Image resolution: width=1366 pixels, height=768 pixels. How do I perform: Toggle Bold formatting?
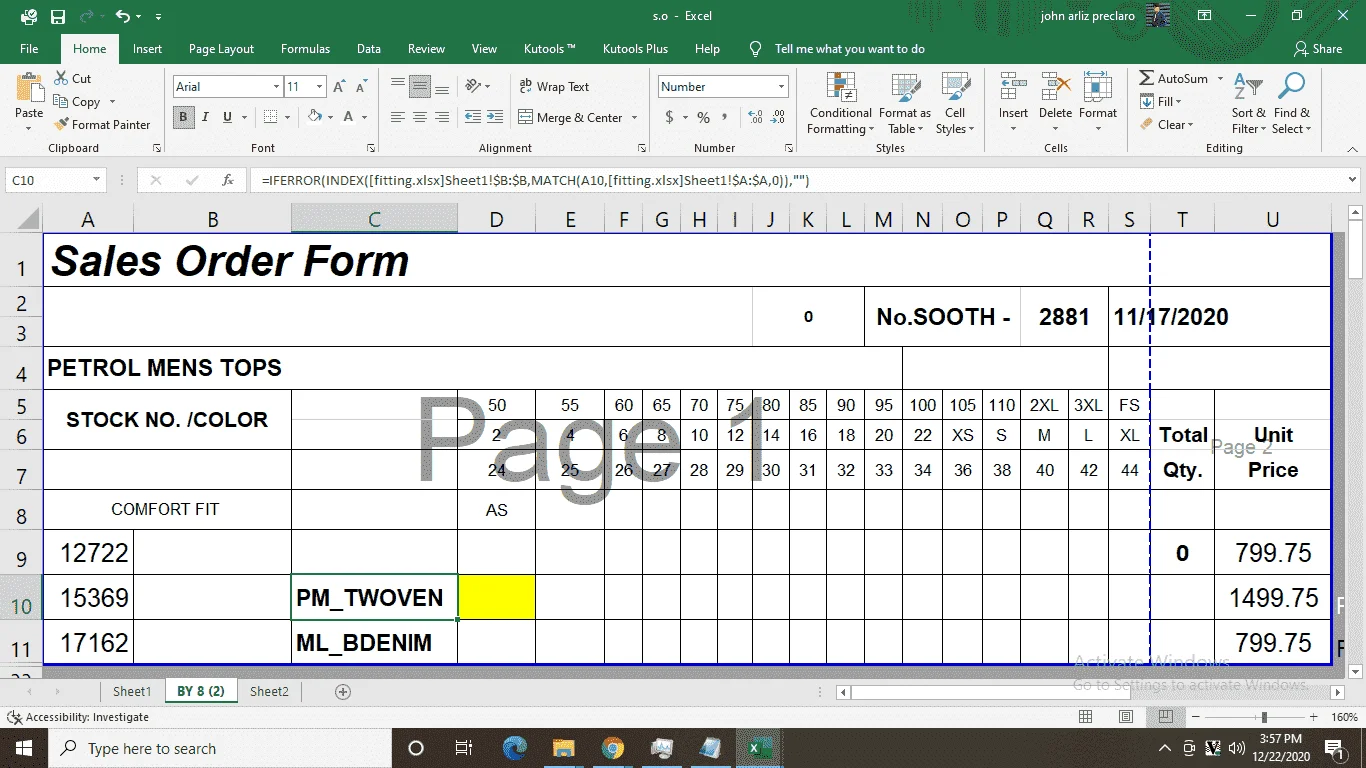(x=183, y=117)
